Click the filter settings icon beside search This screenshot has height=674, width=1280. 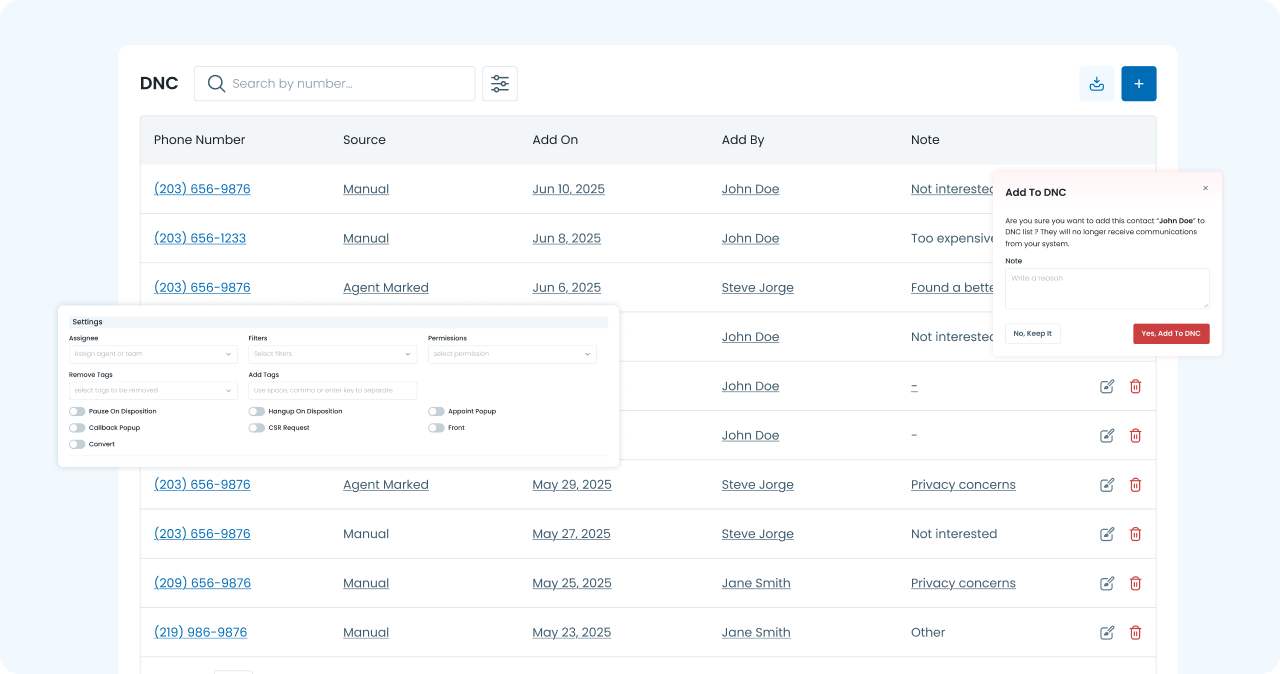point(500,84)
